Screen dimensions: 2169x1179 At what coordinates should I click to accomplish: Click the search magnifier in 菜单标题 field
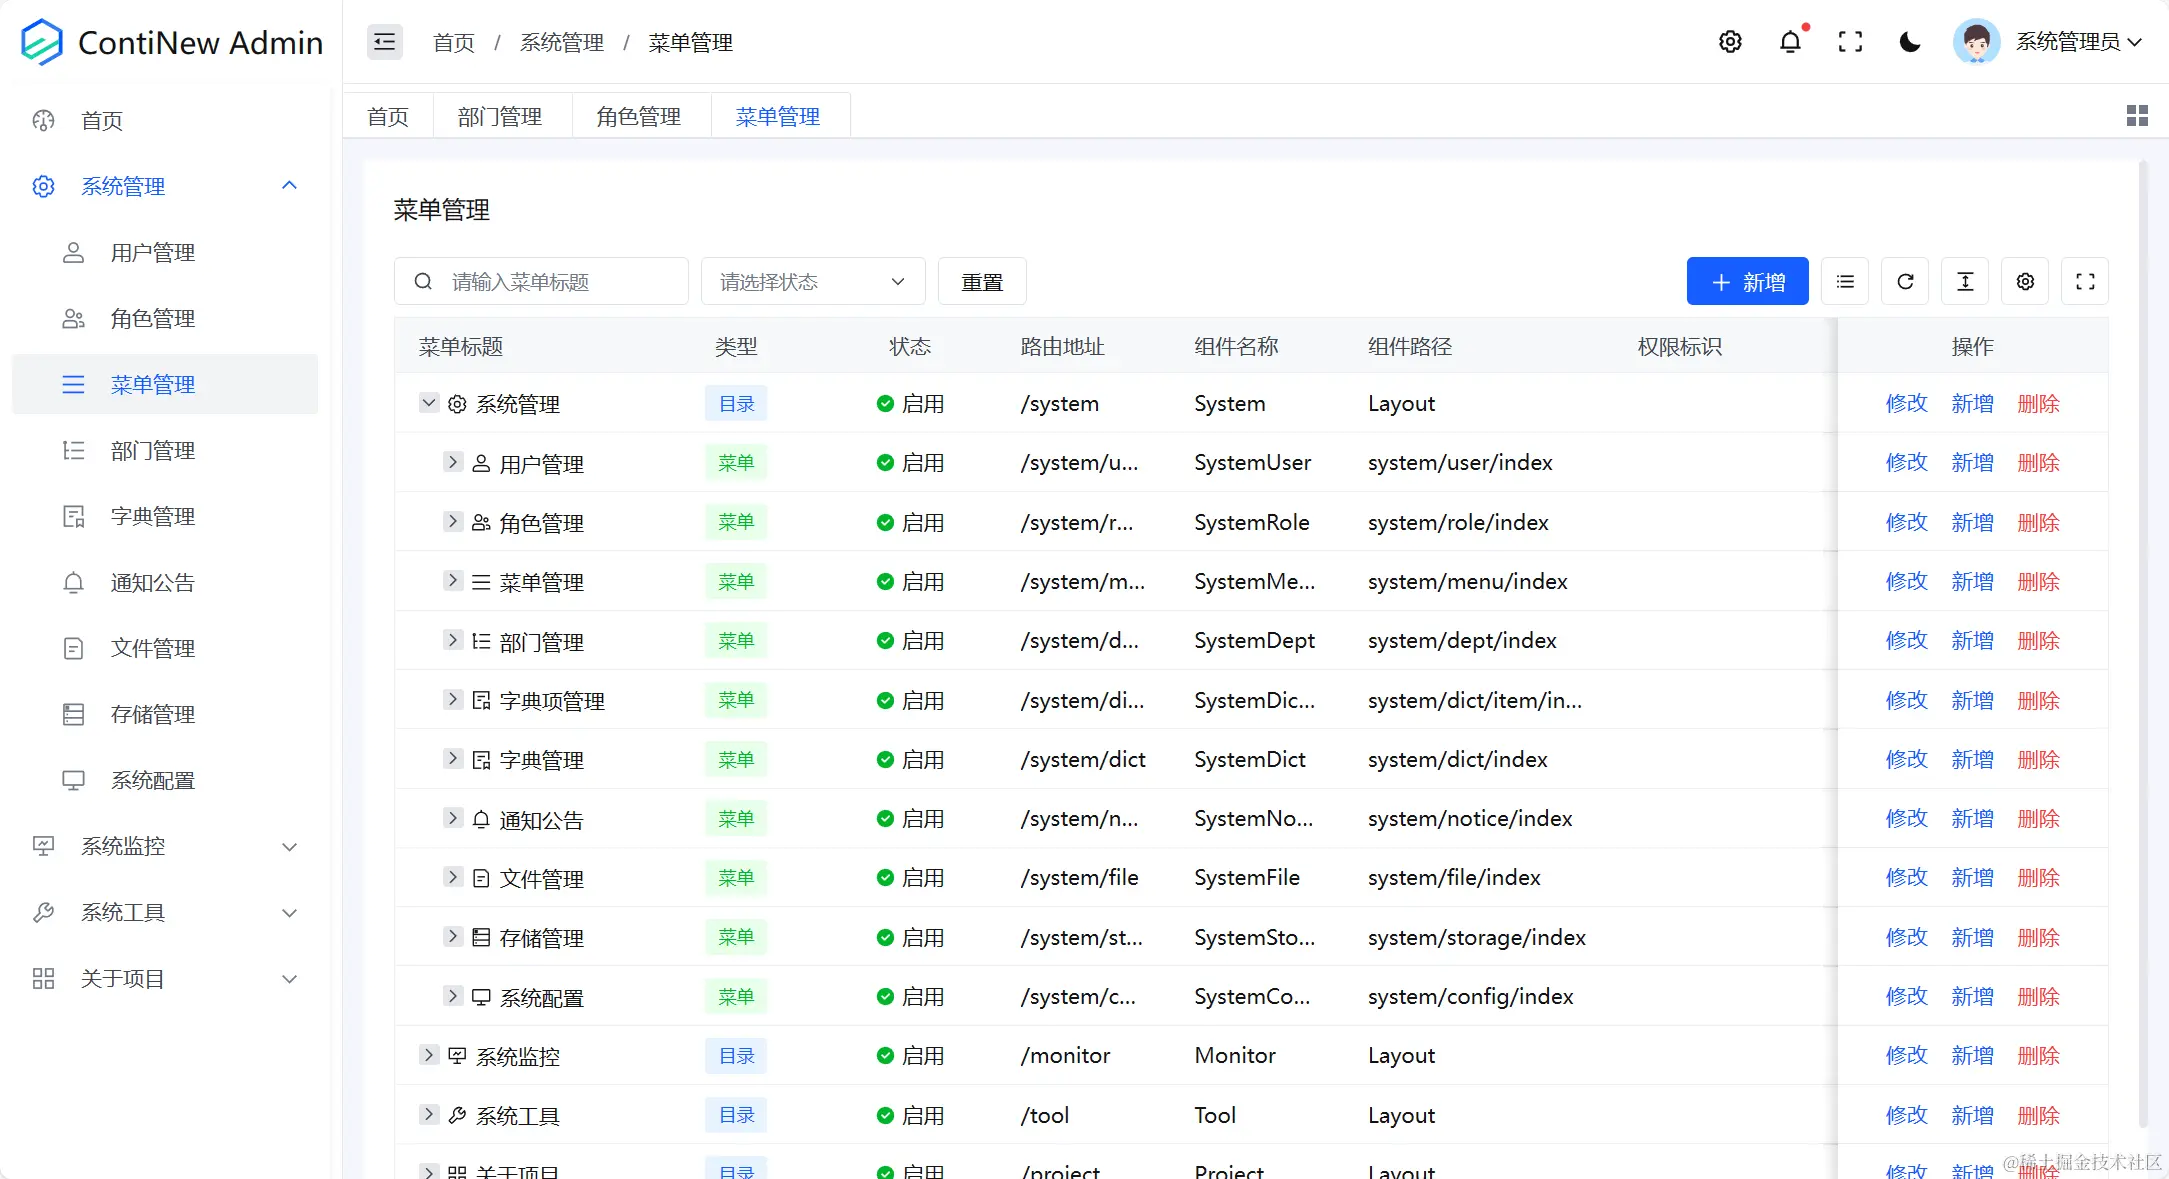(423, 281)
